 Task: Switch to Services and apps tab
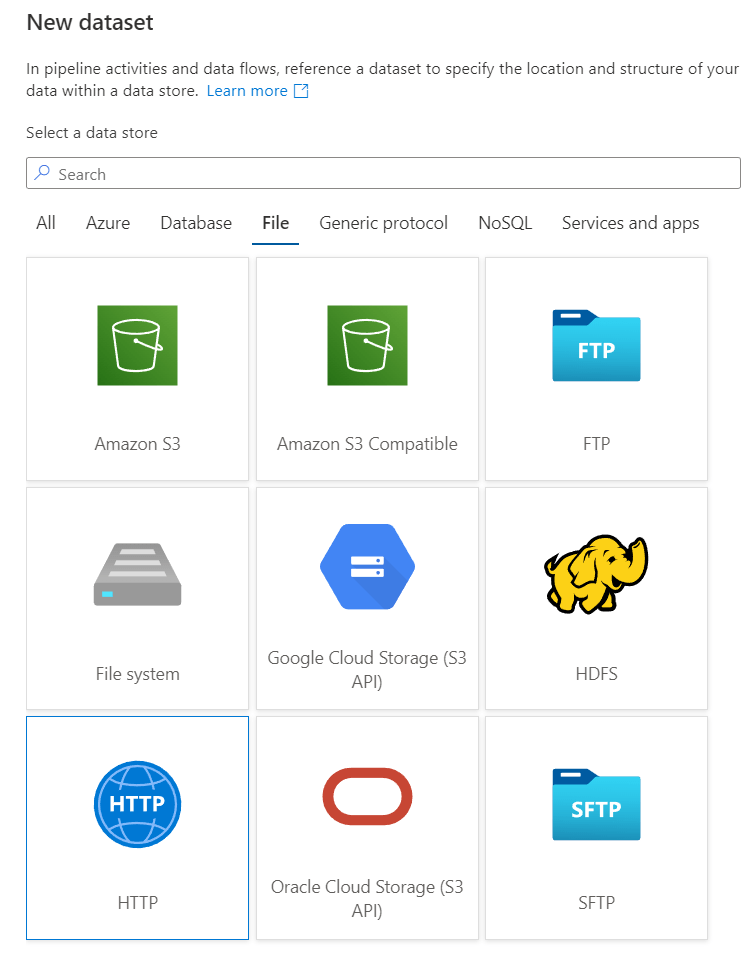(x=630, y=223)
